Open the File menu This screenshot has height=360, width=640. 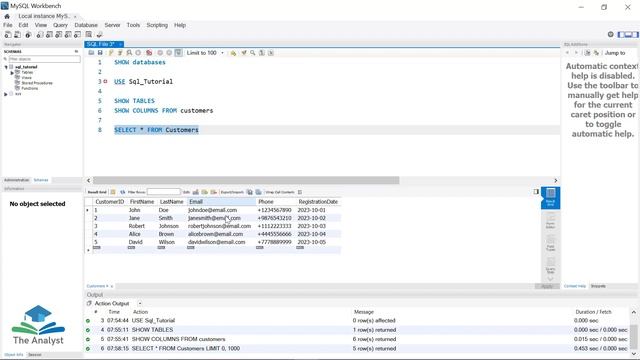click(x=8, y=25)
